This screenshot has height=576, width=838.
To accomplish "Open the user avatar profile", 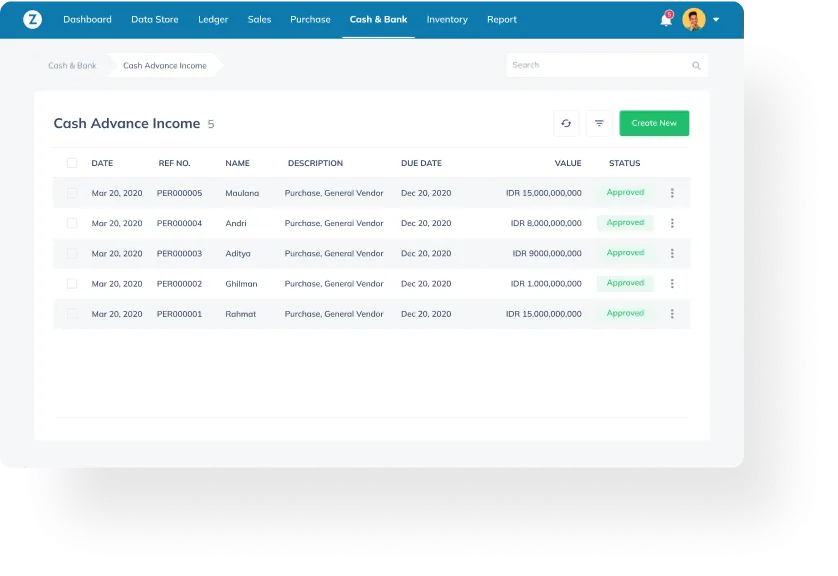I will click(694, 20).
